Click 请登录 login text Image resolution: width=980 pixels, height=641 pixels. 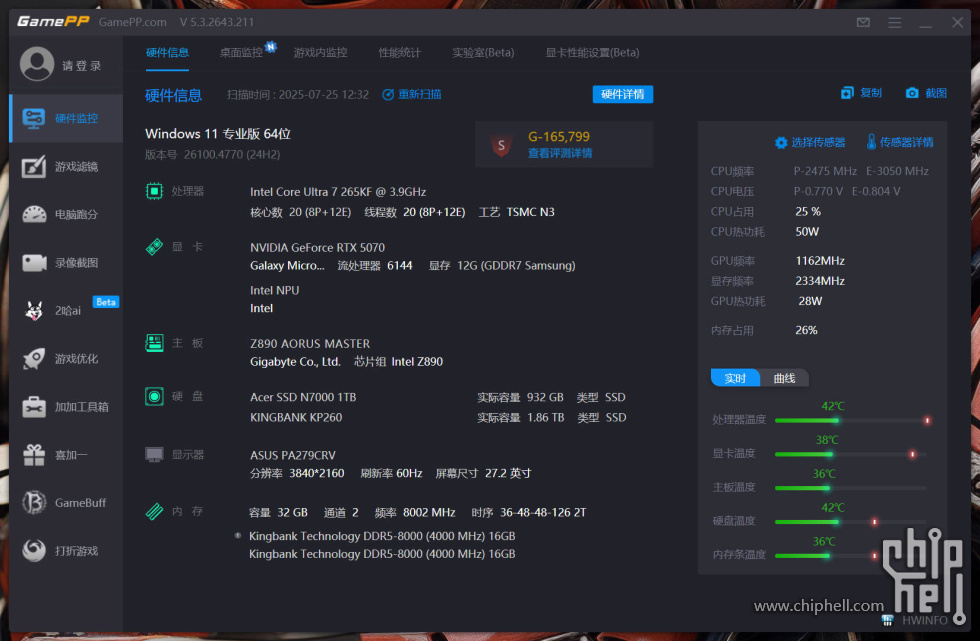pyautogui.click(x=81, y=66)
